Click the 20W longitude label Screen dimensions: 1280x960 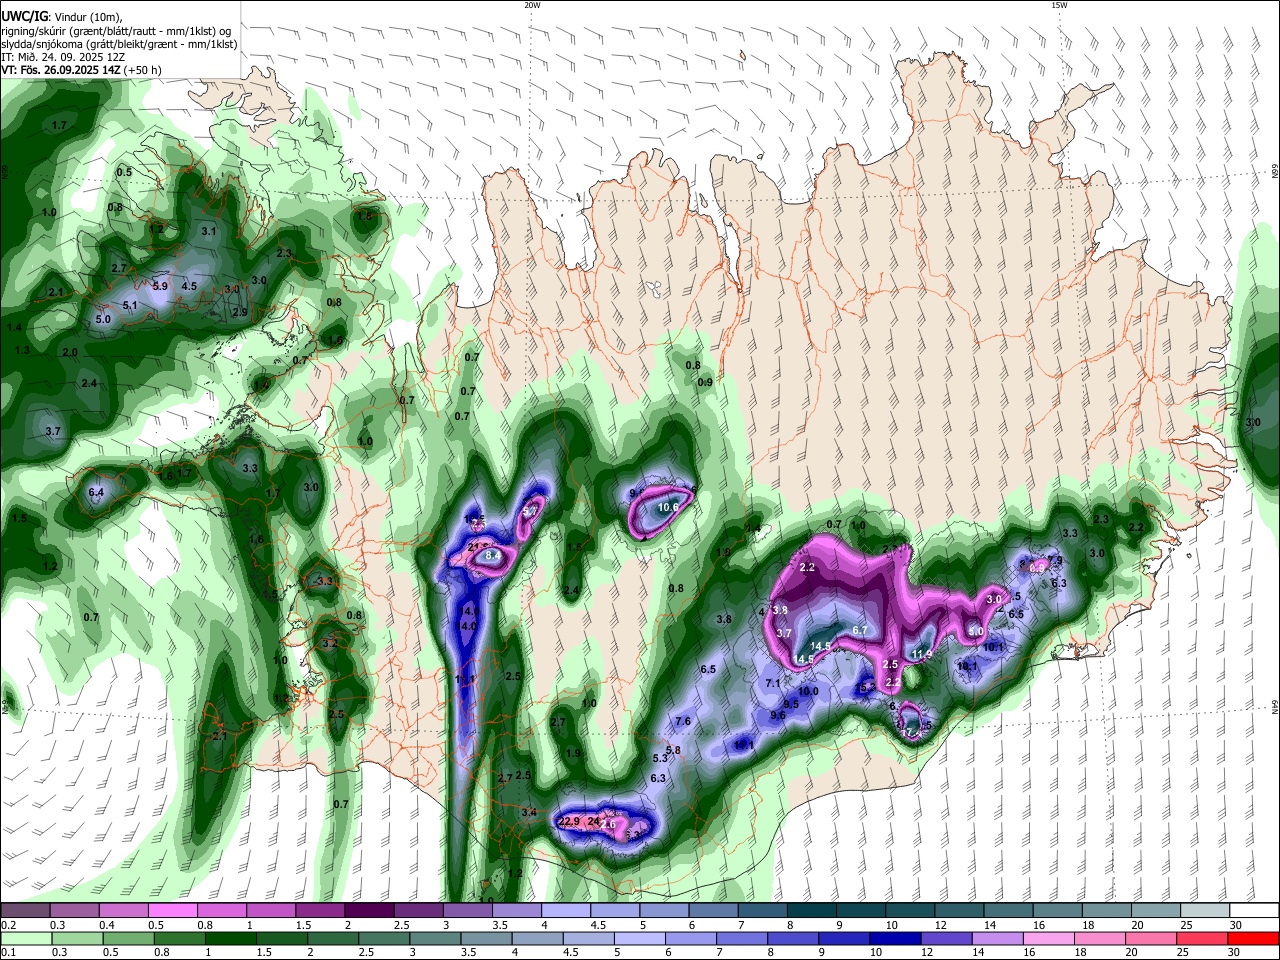click(x=532, y=5)
